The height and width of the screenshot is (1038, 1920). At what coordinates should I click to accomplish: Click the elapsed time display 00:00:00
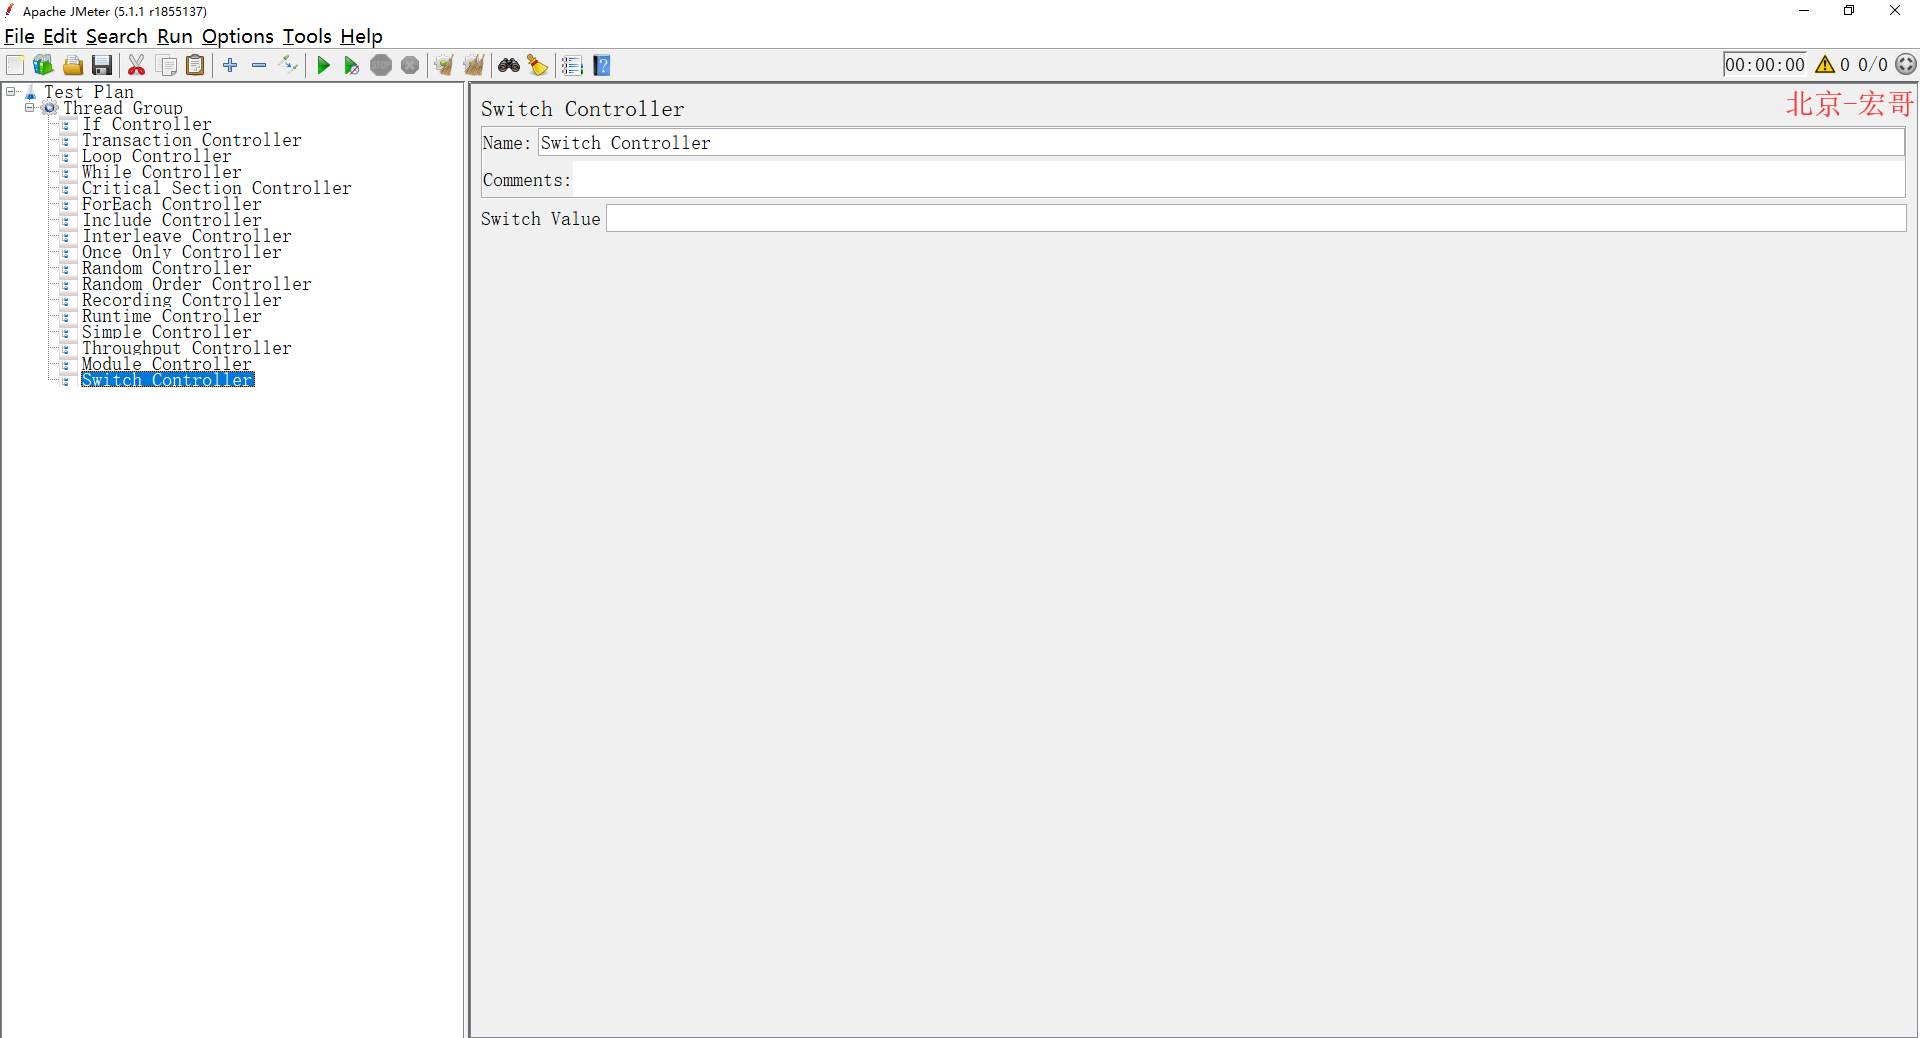click(x=1765, y=65)
